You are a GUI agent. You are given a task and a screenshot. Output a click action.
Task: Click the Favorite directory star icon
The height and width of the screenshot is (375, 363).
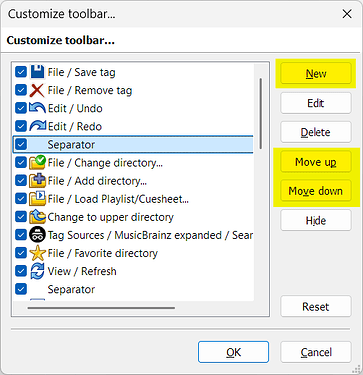[x=37, y=253]
